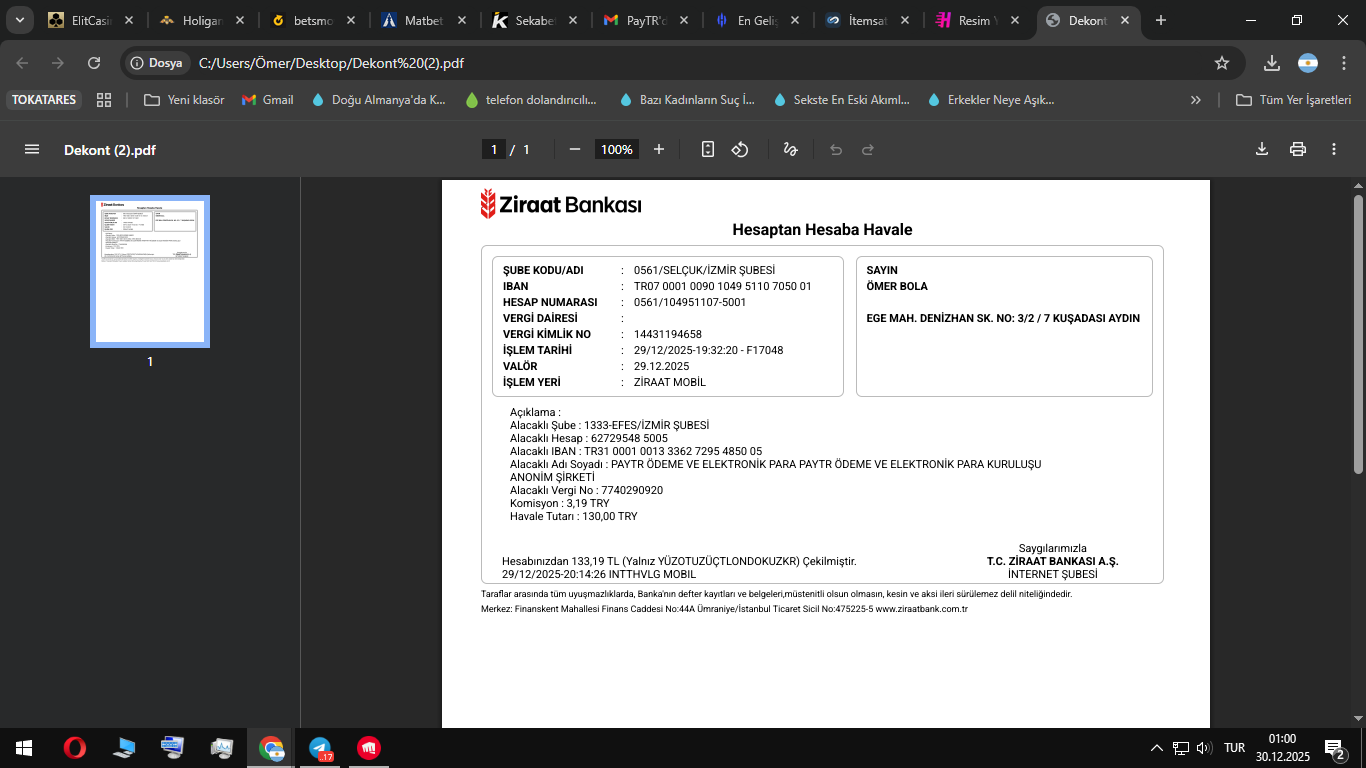Open the Bazı Kadınların Suç İ... bookmark

pos(687,100)
